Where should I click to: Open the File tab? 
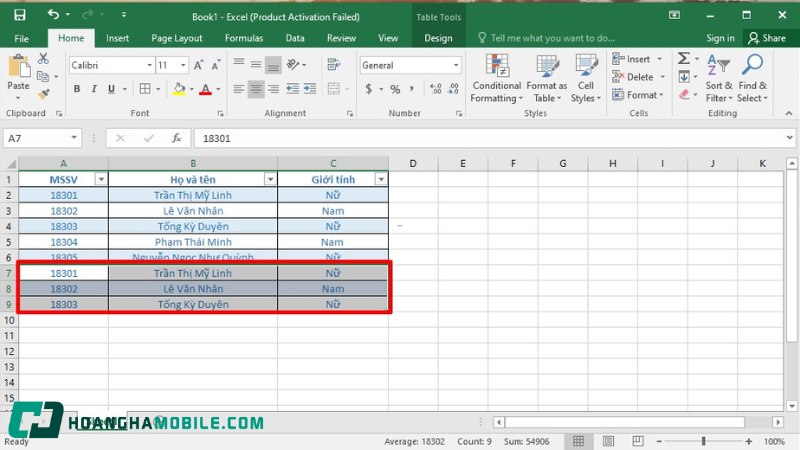(x=21, y=38)
